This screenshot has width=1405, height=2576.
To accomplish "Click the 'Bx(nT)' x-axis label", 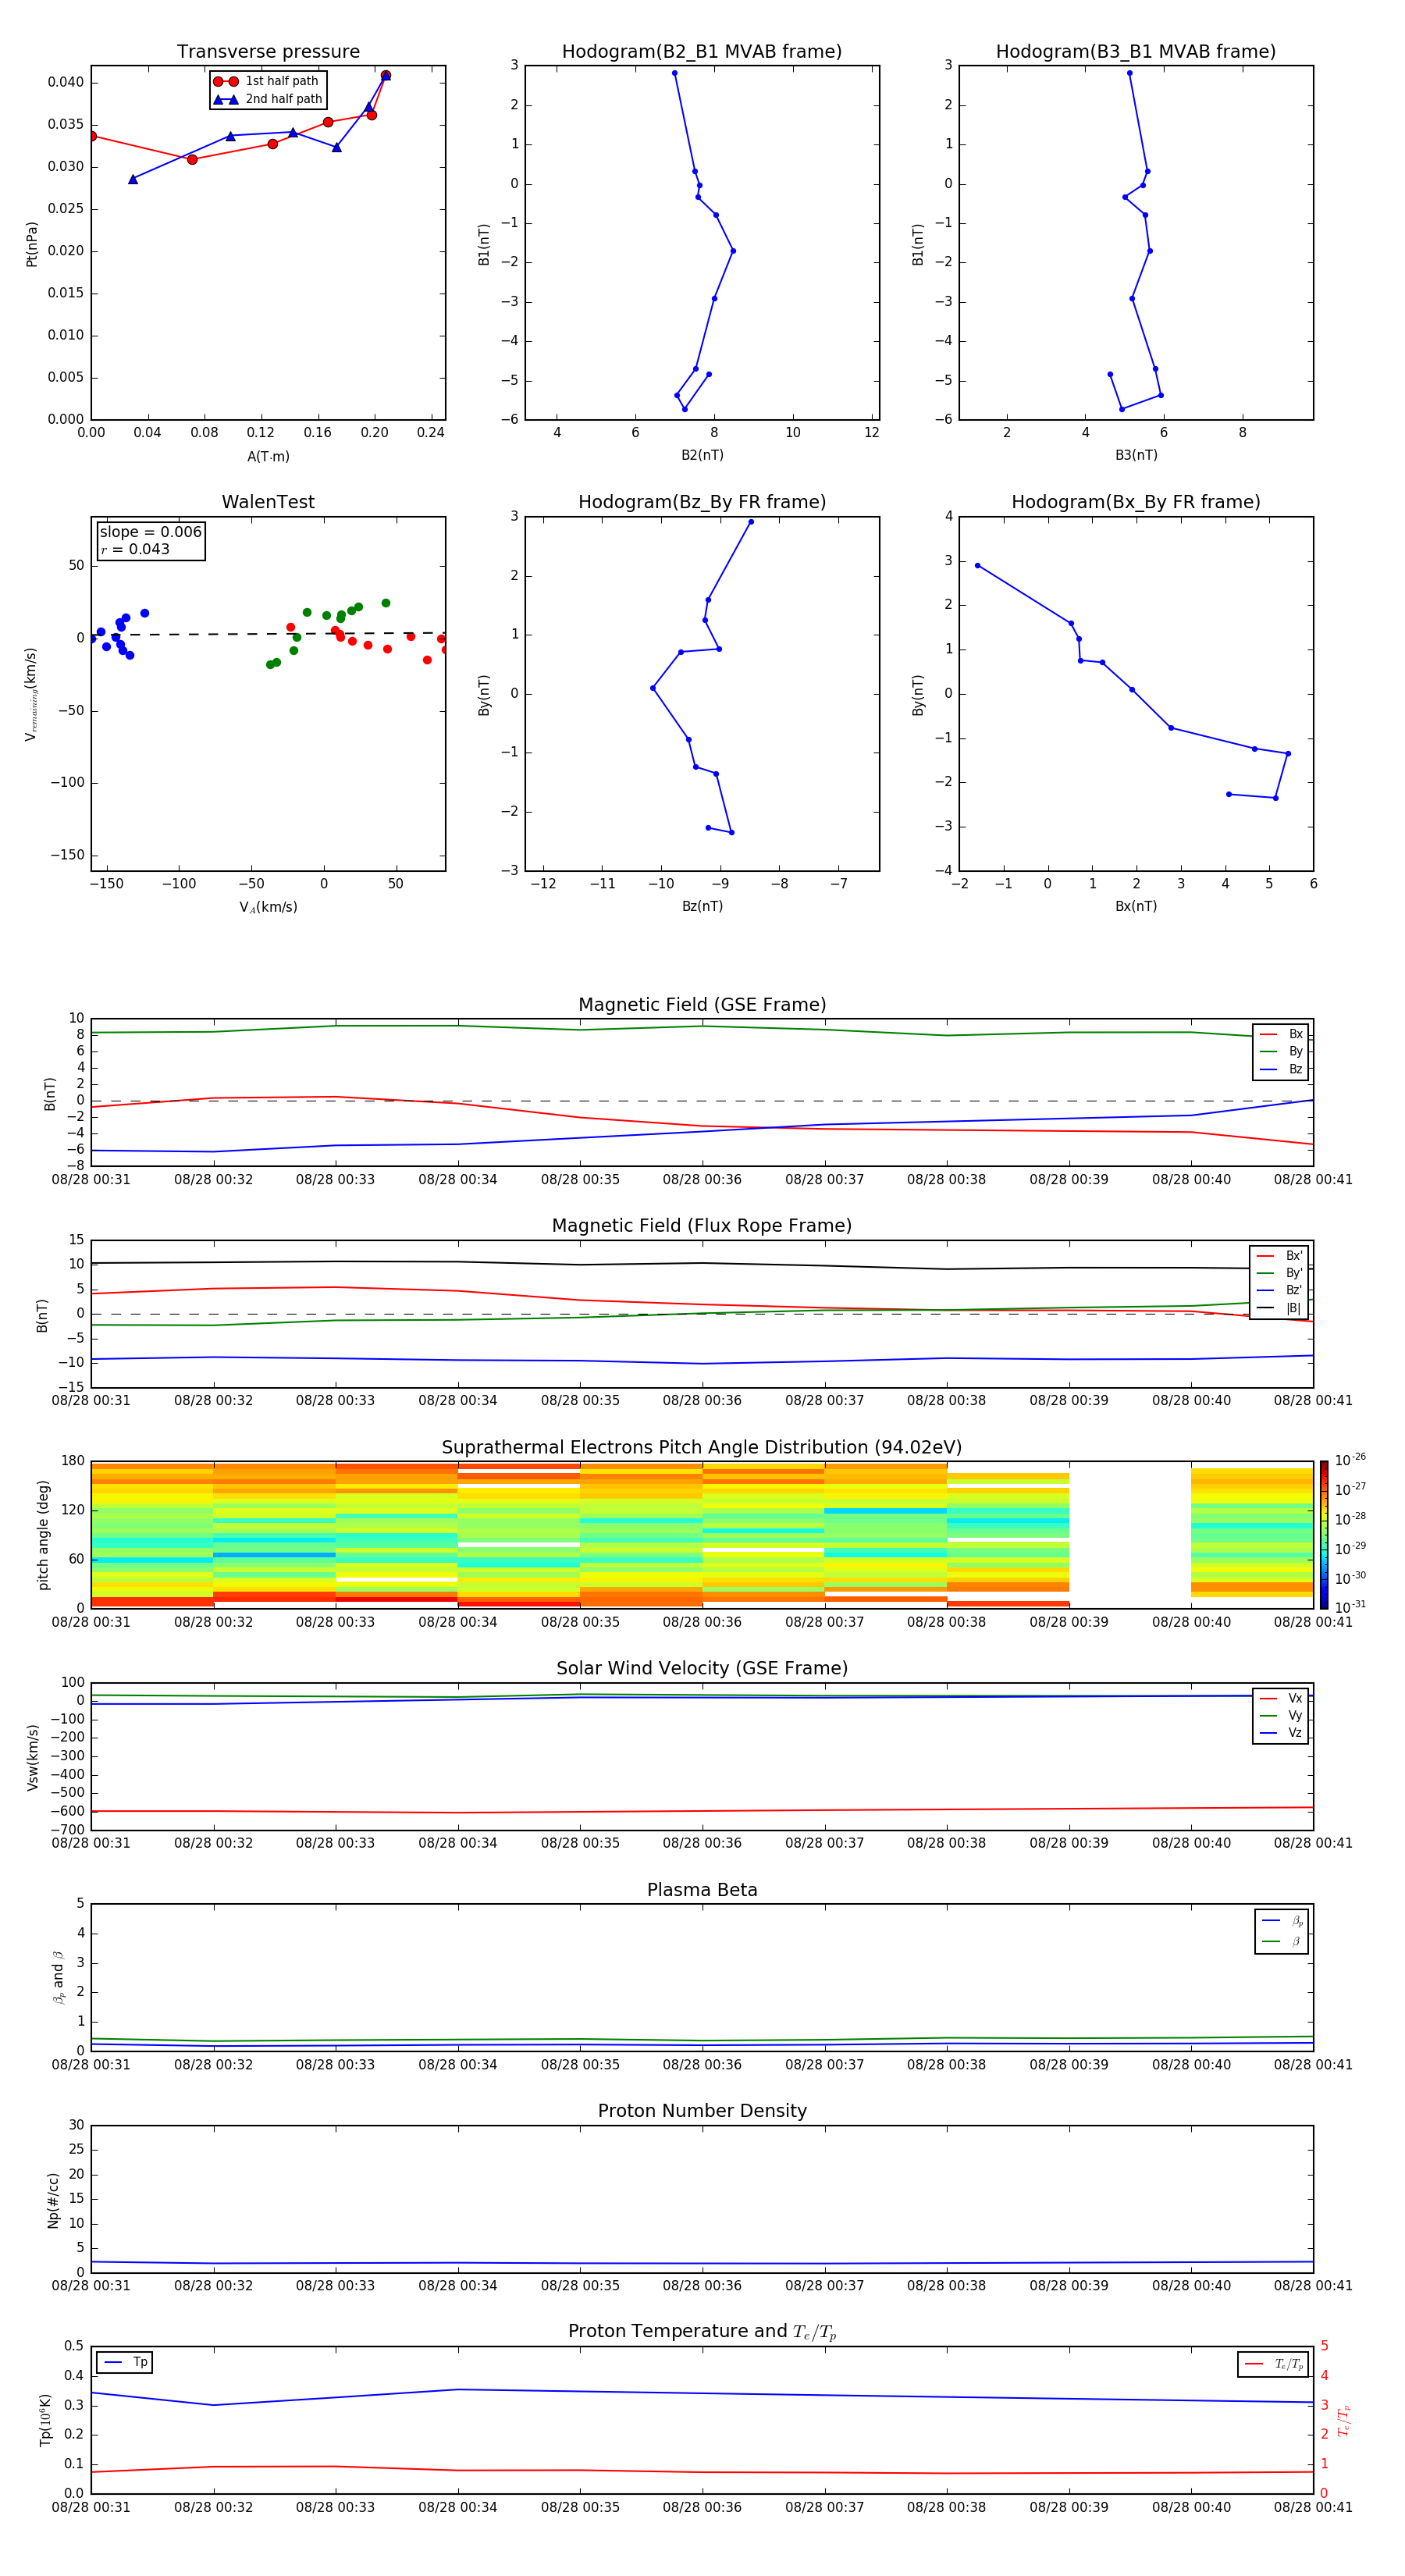I will pyautogui.click(x=1136, y=906).
